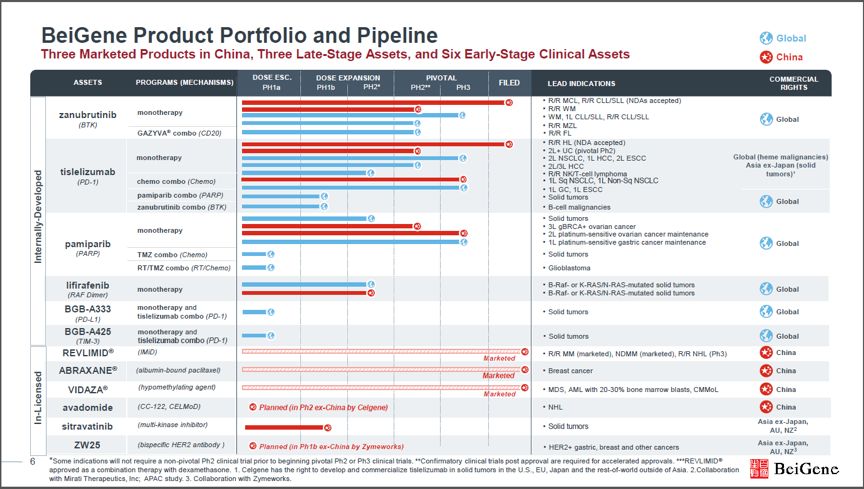This screenshot has height=489, width=864.
Task: Select the LEAD INDICATIONS column header
Action: [581, 83]
